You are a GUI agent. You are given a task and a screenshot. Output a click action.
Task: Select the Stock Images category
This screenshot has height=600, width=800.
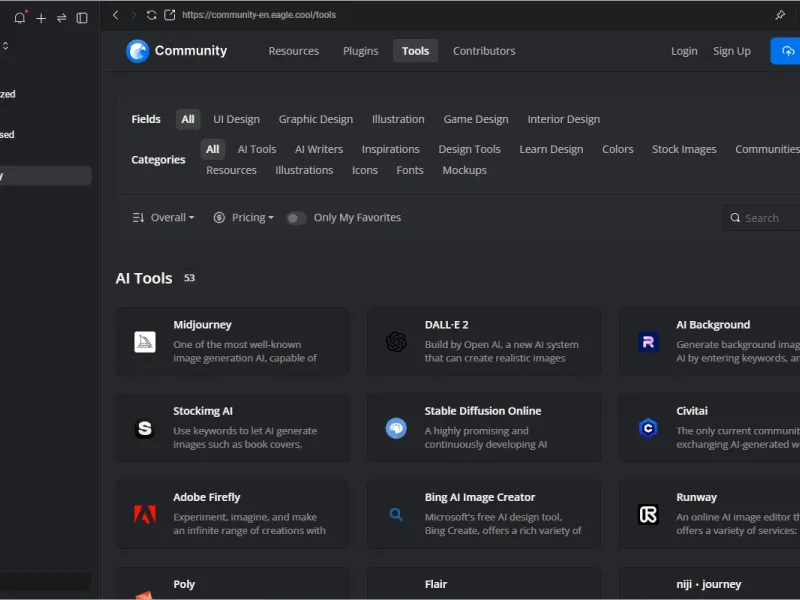[684, 149]
